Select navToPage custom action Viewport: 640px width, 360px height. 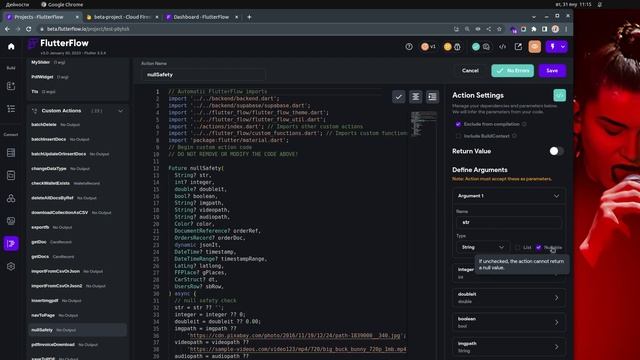[78, 315]
